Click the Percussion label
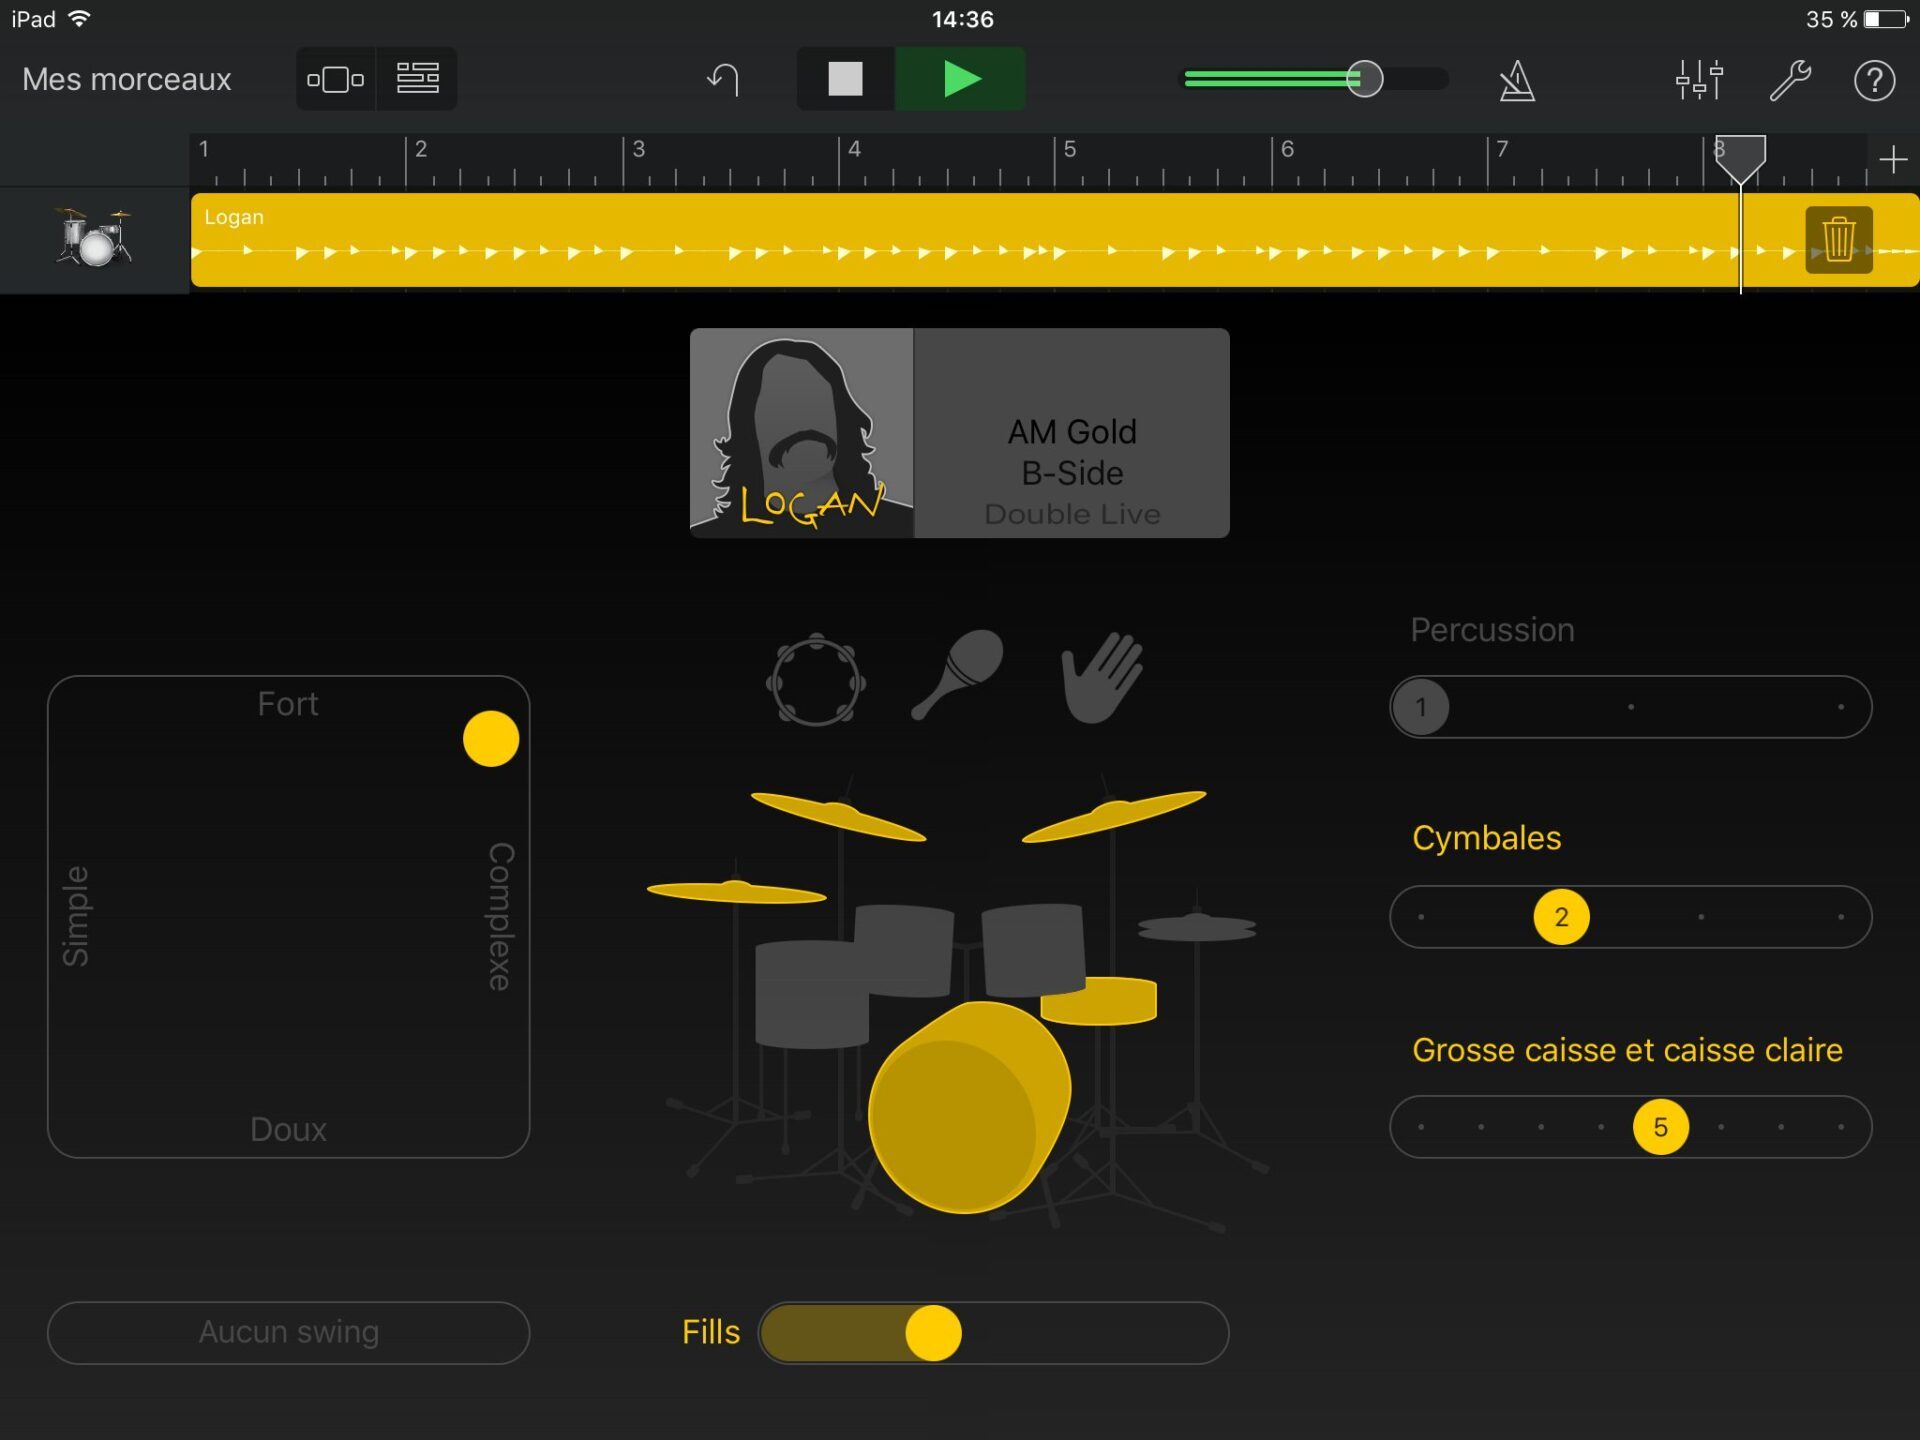1920x1440 pixels. coord(1492,630)
